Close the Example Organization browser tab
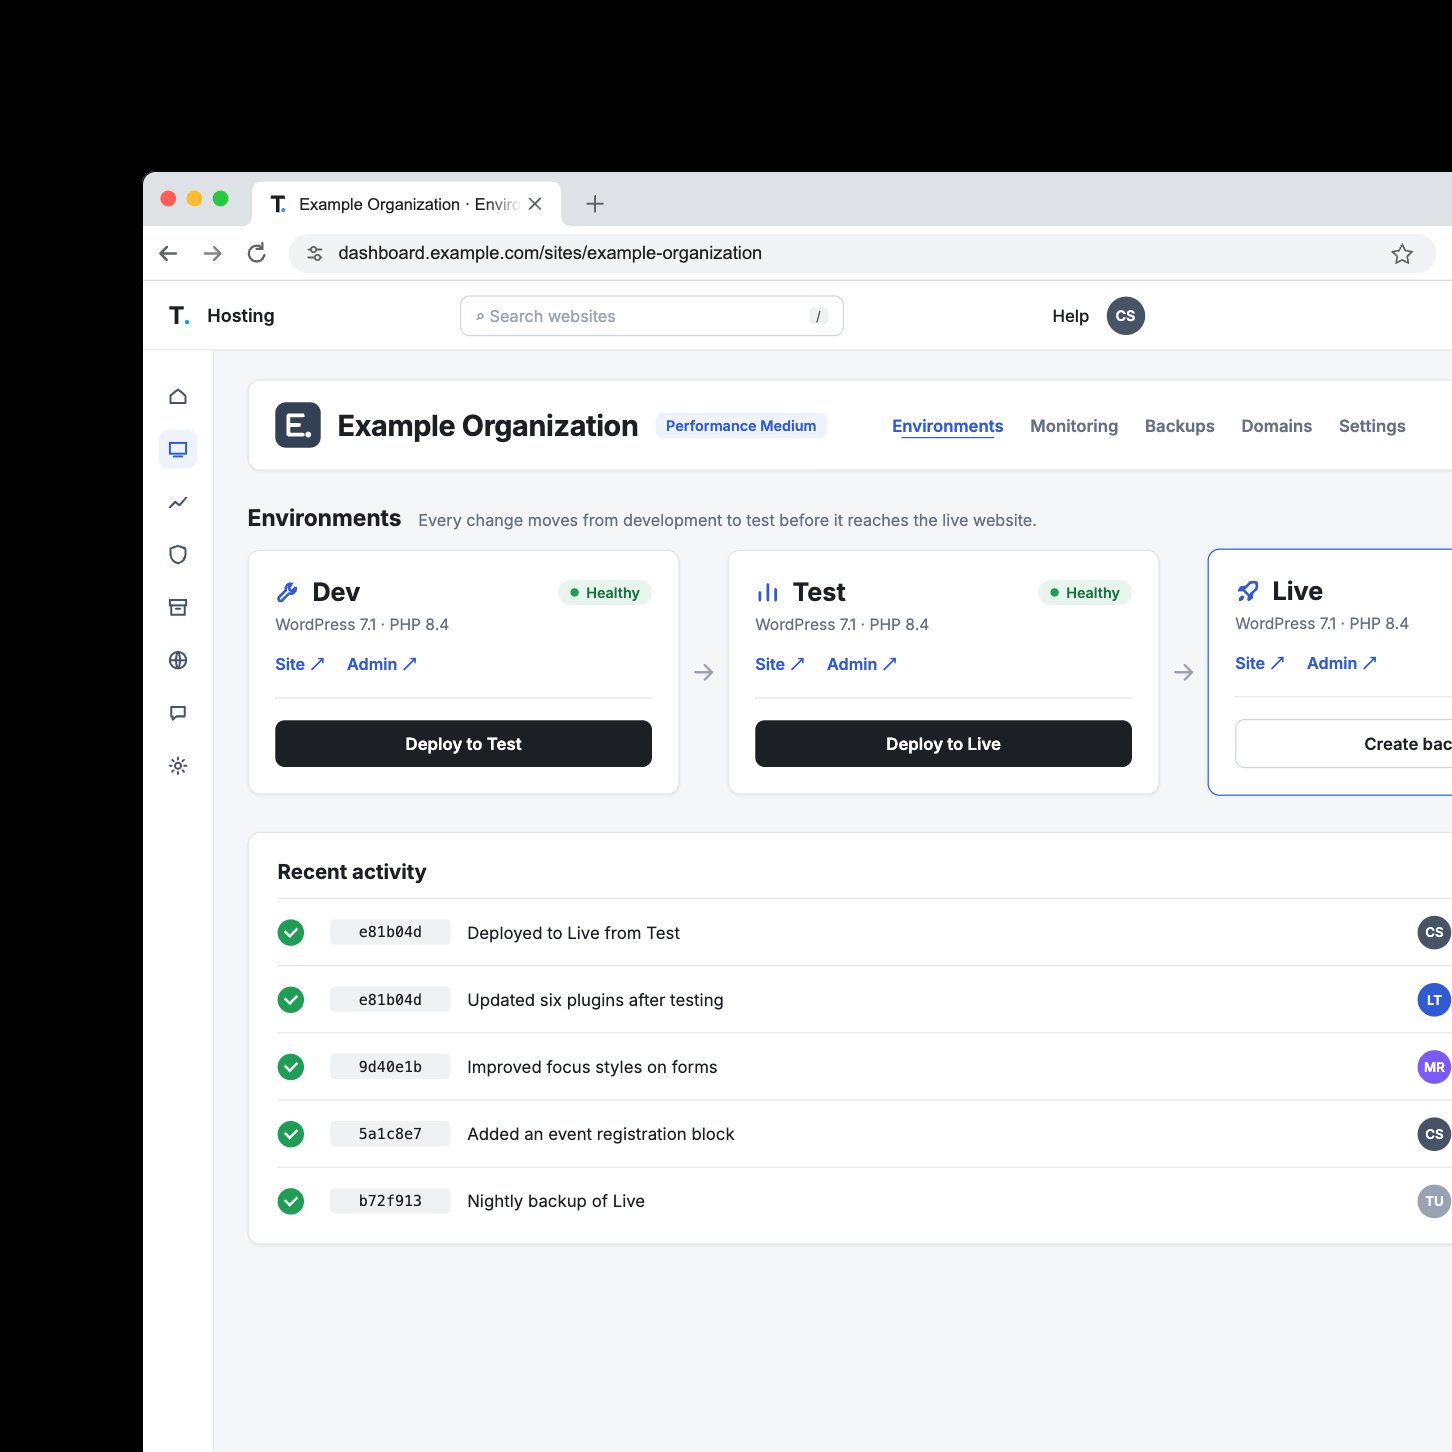This screenshot has width=1452, height=1452. click(x=535, y=204)
